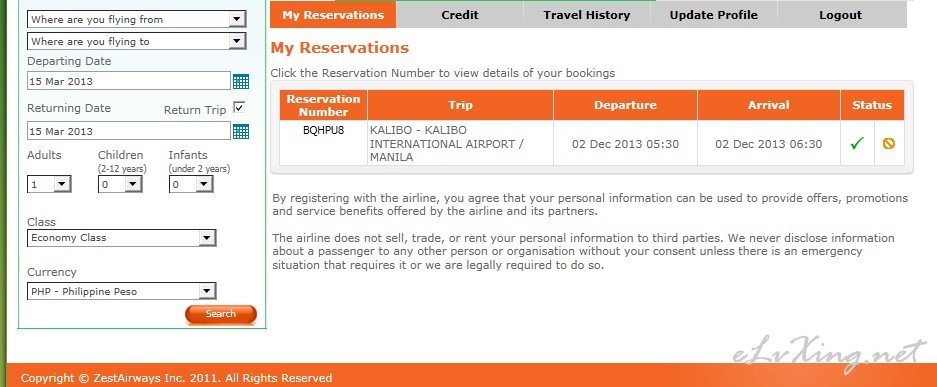The image size is (937, 387).
Task: Expand the 'Where are you flying from' dropdown
Action: 136,19
